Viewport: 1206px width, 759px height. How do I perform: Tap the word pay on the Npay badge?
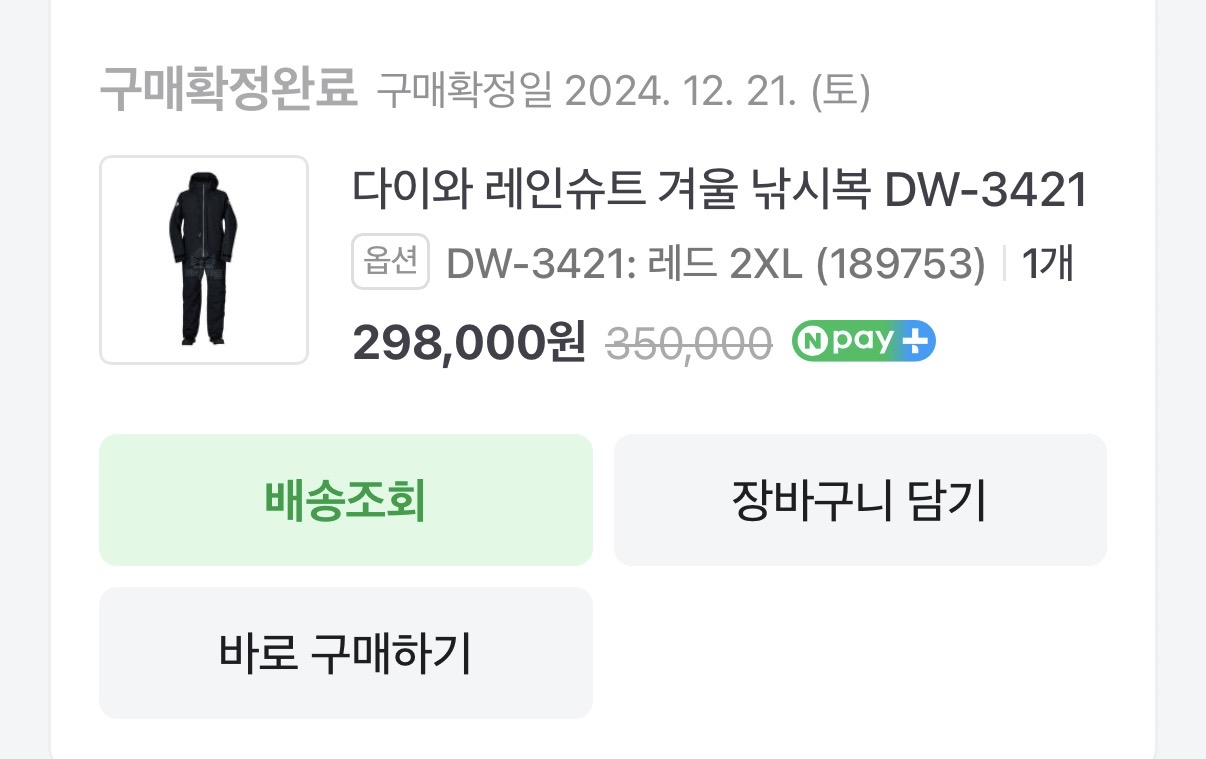[x=863, y=343]
